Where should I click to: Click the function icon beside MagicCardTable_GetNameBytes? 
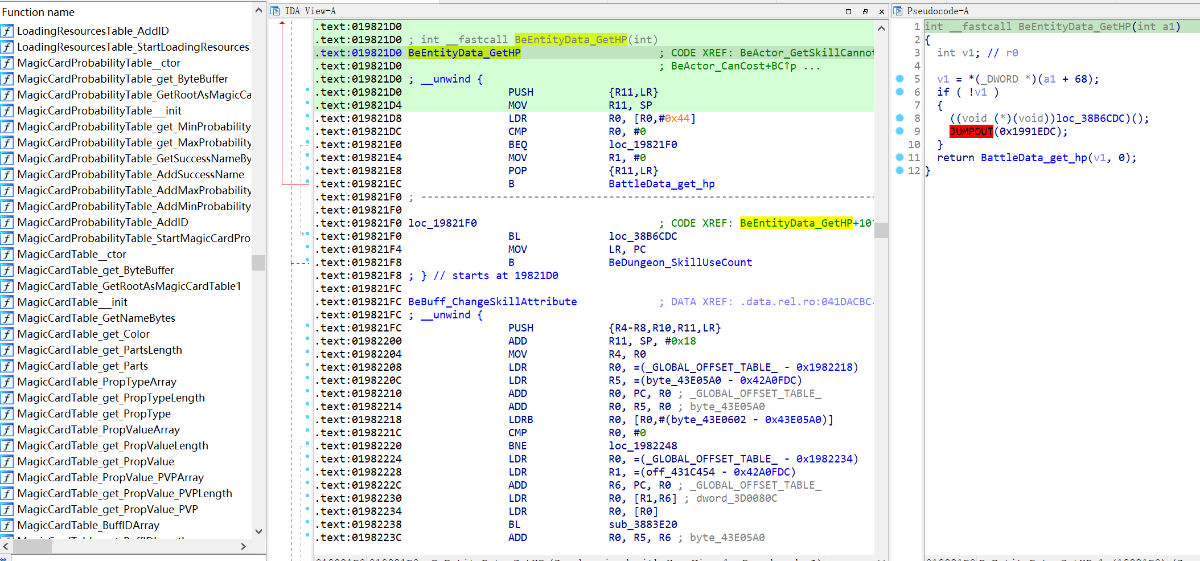7,318
